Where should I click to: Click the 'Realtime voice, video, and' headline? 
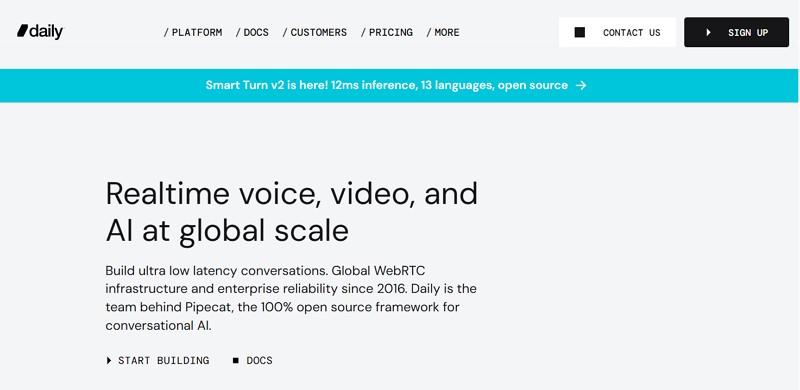(291, 194)
